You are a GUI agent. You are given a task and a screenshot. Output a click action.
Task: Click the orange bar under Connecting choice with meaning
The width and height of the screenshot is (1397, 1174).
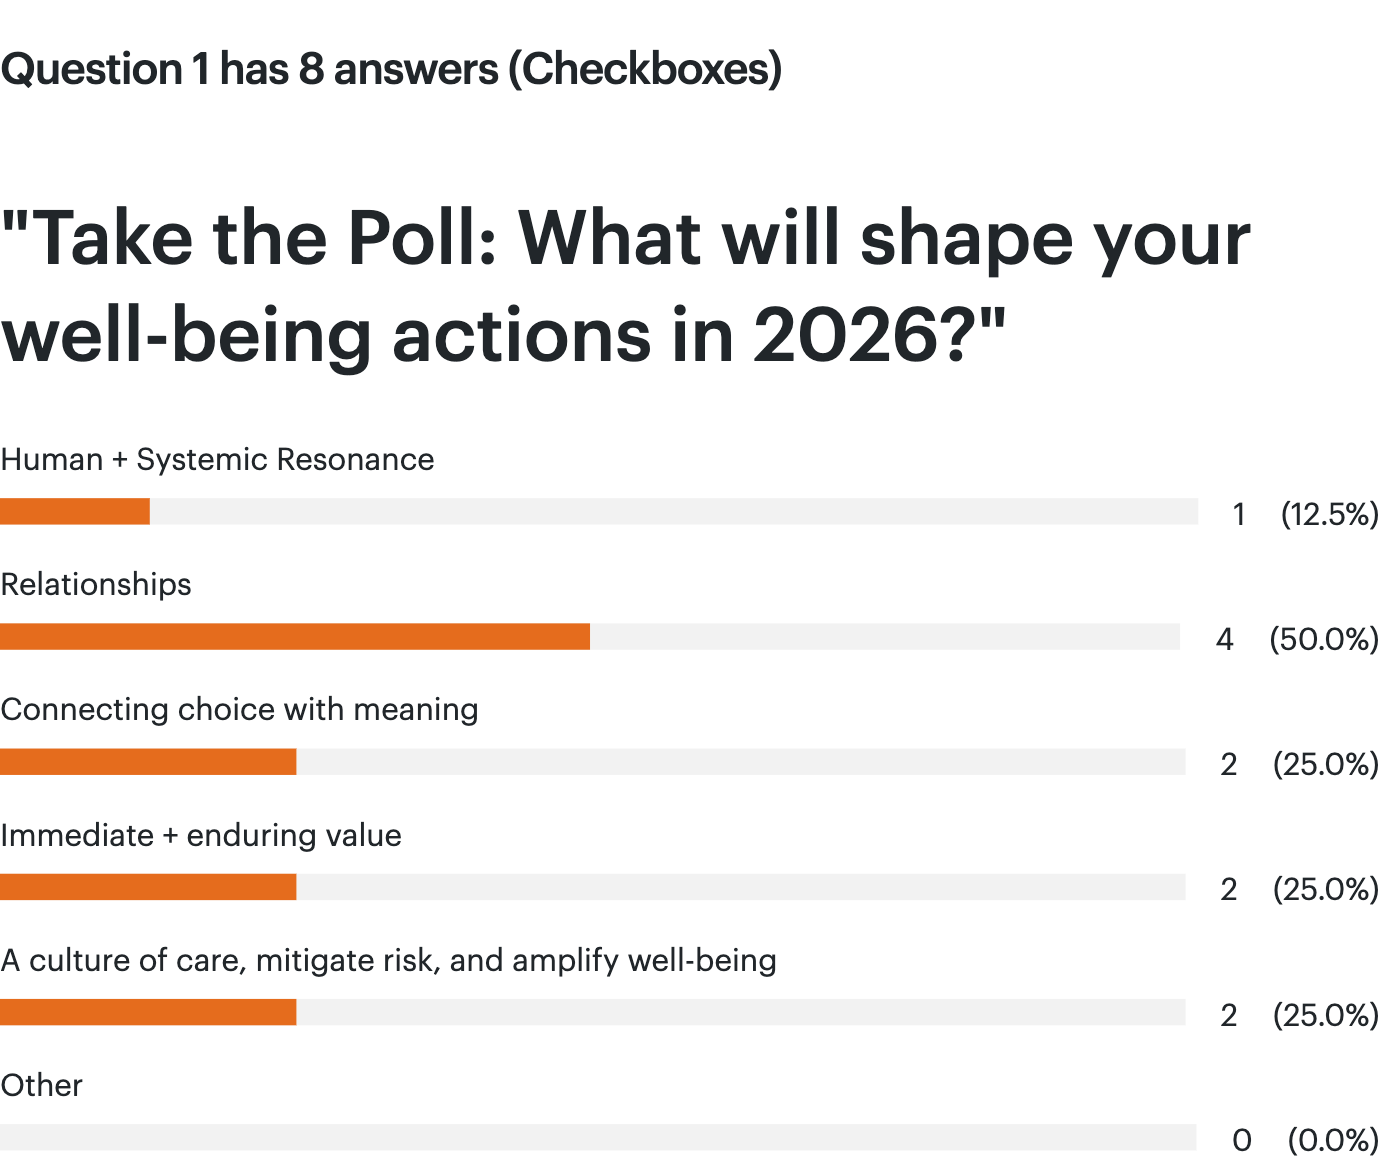[148, 762]
